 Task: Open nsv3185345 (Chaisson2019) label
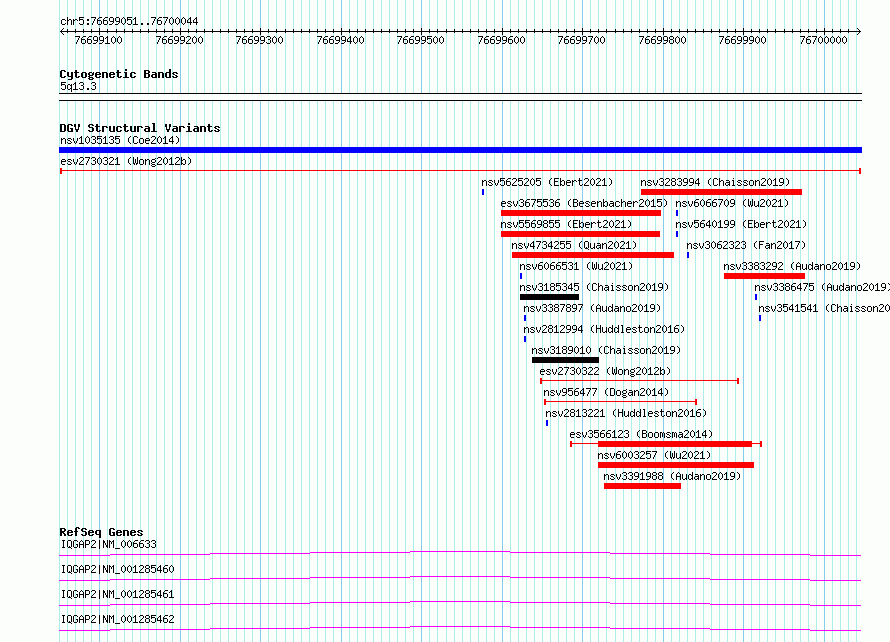point(594,287)
